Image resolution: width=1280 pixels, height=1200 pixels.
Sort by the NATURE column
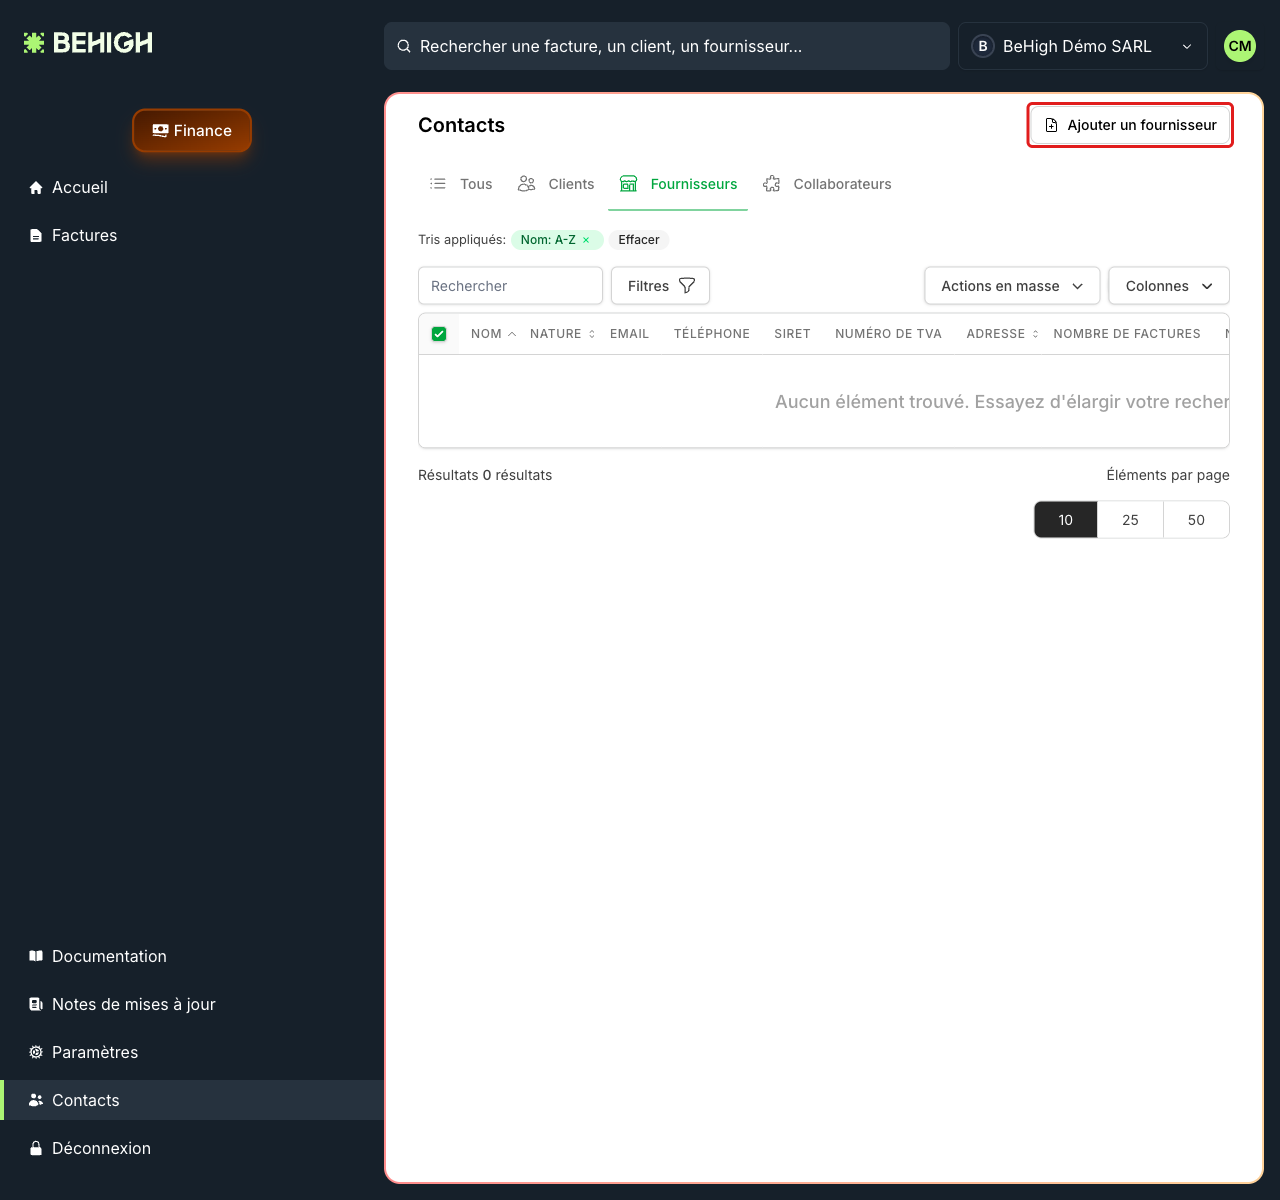pos(563,334)
